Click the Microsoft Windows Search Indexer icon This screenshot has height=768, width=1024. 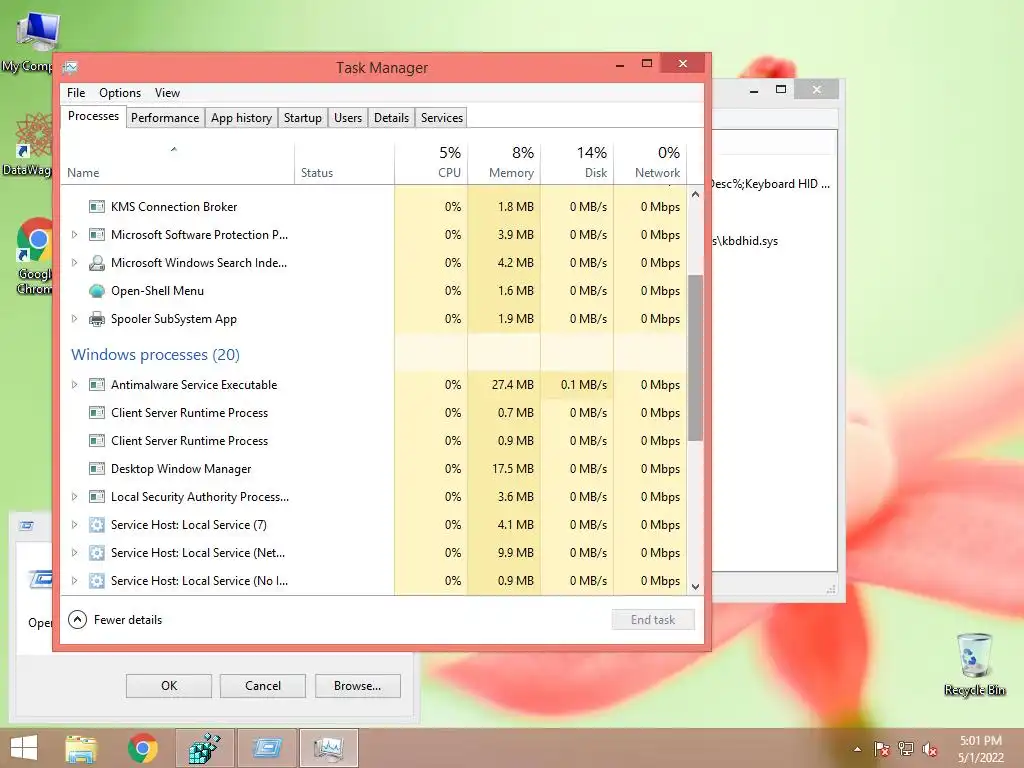tap(97, 263)
